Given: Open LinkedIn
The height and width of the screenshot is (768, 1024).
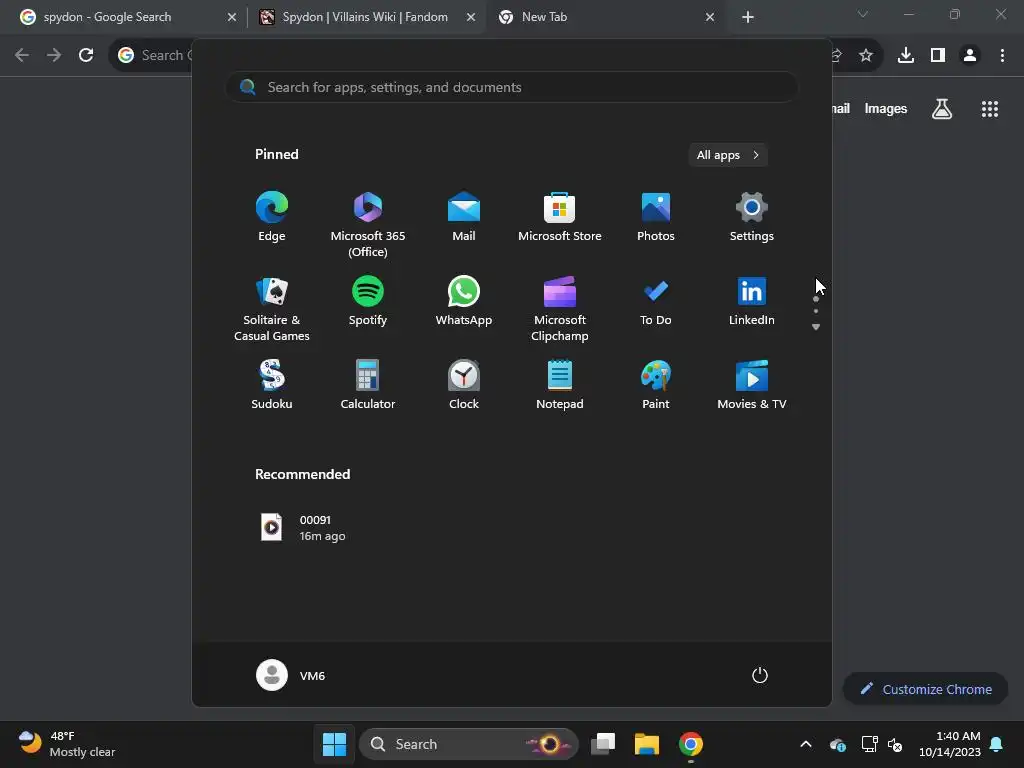Looking at the screenshot, I should (752, 301).
